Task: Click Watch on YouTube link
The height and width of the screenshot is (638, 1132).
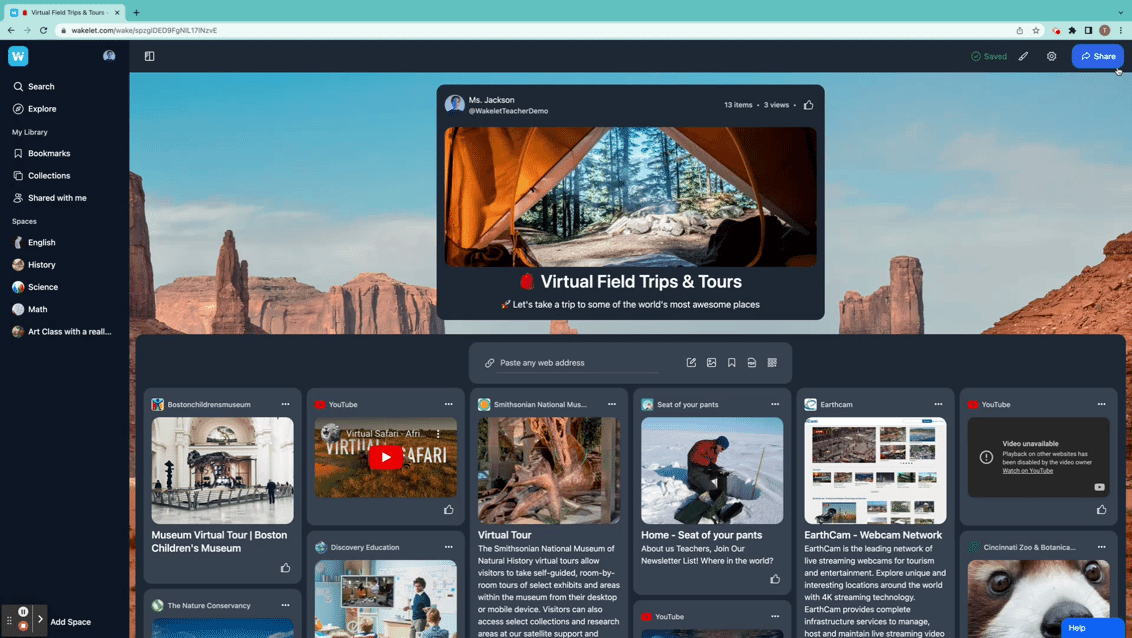Action: tap(1027, 471)
